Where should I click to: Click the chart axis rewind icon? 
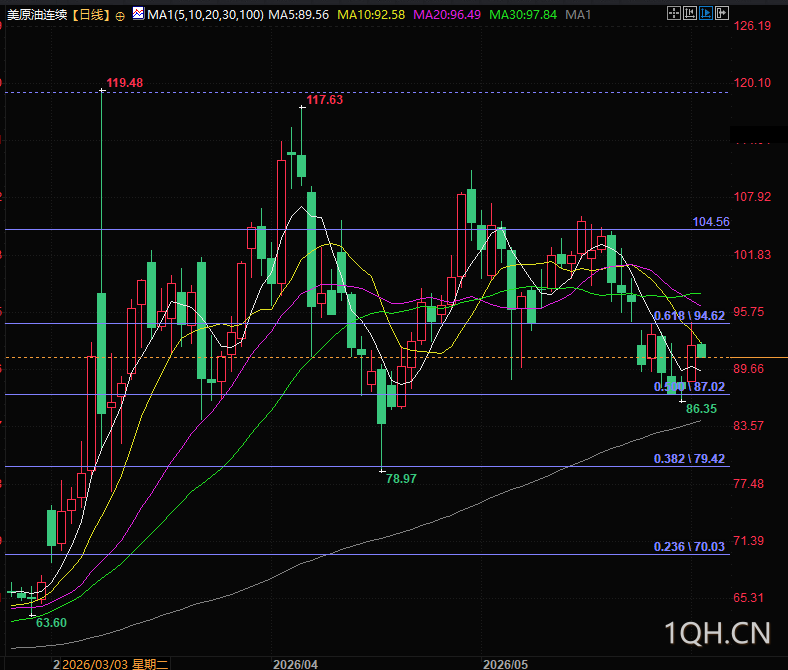pos(690,13)
